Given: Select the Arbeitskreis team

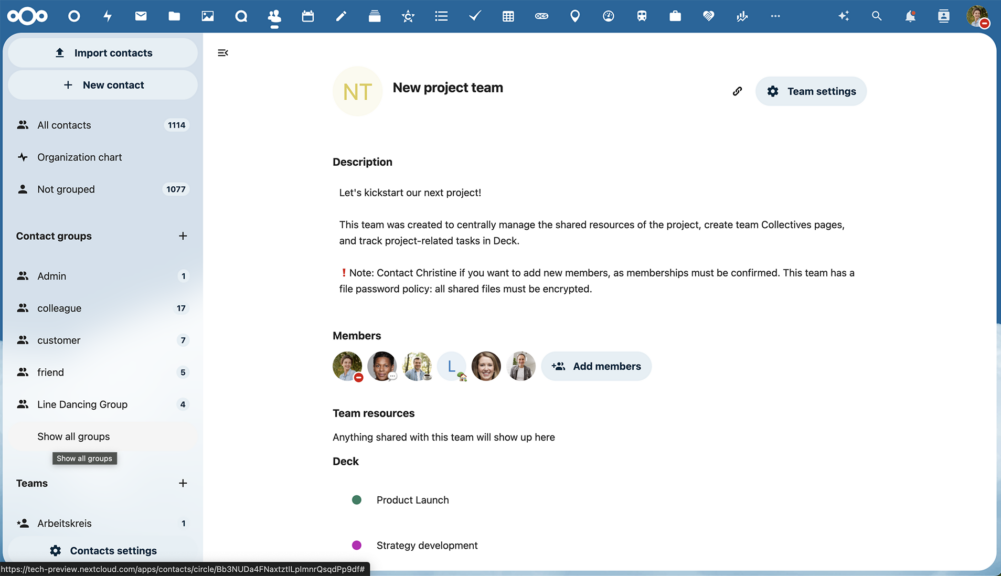Looking at the screenshot, I should (67, 523).
